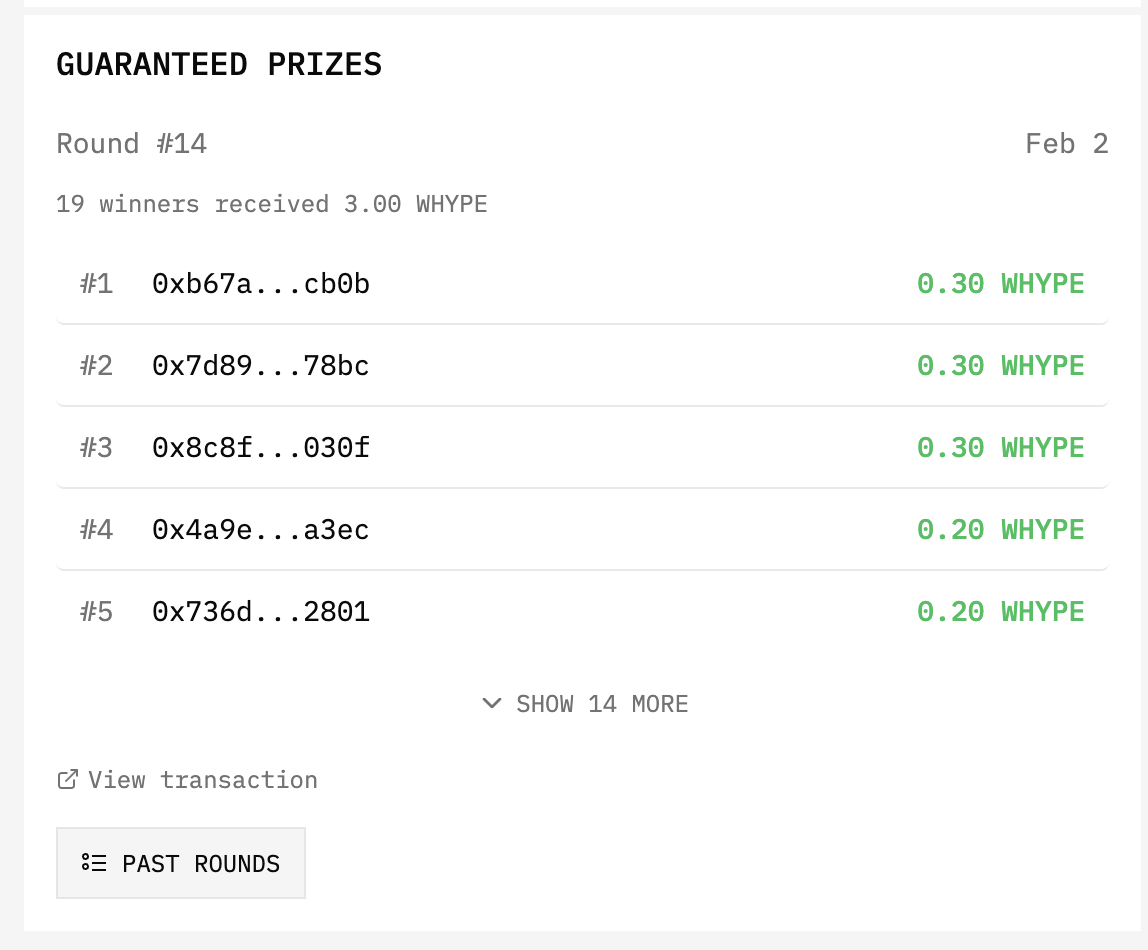Click the chevron arrow beside Show 14 More
Viewport: 1148px width, 950px height.
(x=491, y=704)
